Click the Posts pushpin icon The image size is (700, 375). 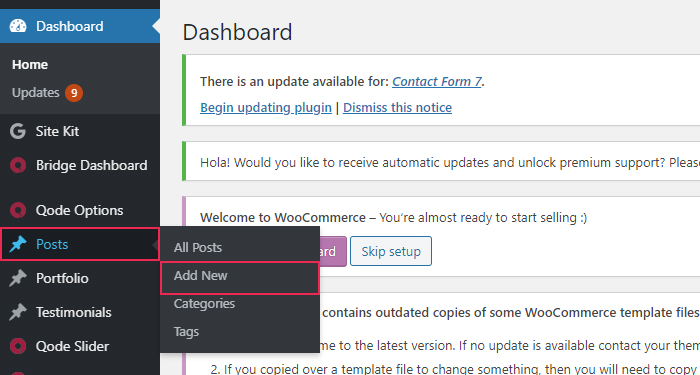(18, 244)
